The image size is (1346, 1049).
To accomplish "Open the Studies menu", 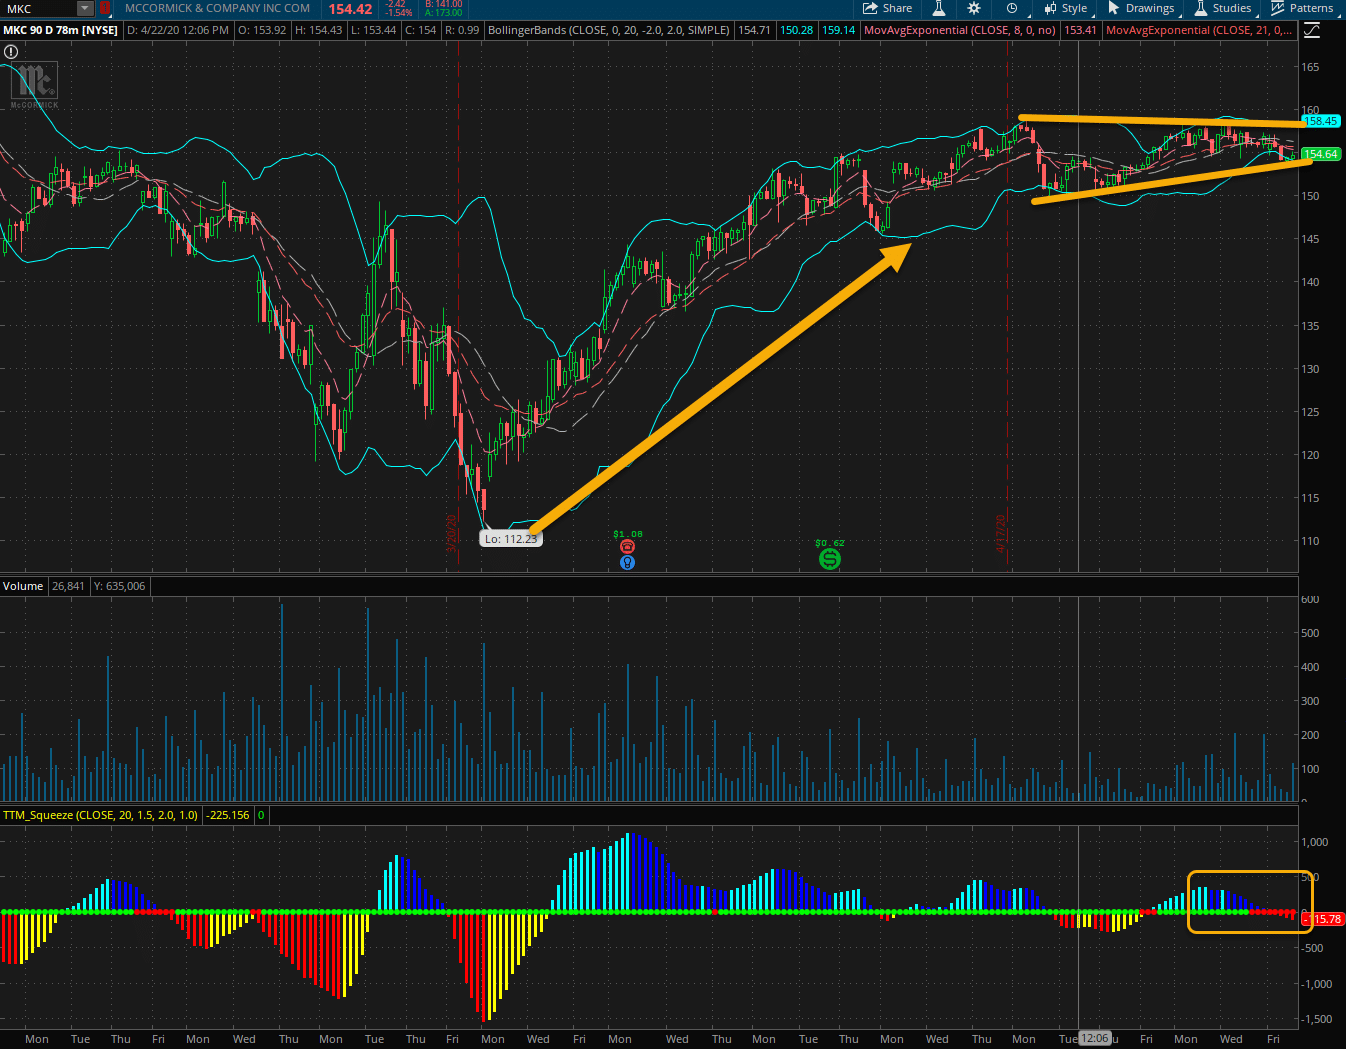I will point(1222,8).
